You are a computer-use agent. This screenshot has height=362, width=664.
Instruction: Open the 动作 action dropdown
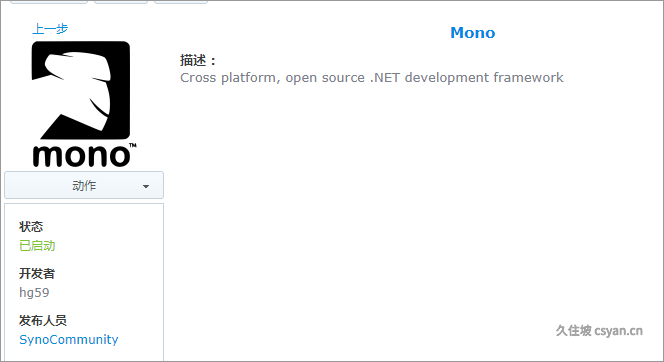coord(84,185)
